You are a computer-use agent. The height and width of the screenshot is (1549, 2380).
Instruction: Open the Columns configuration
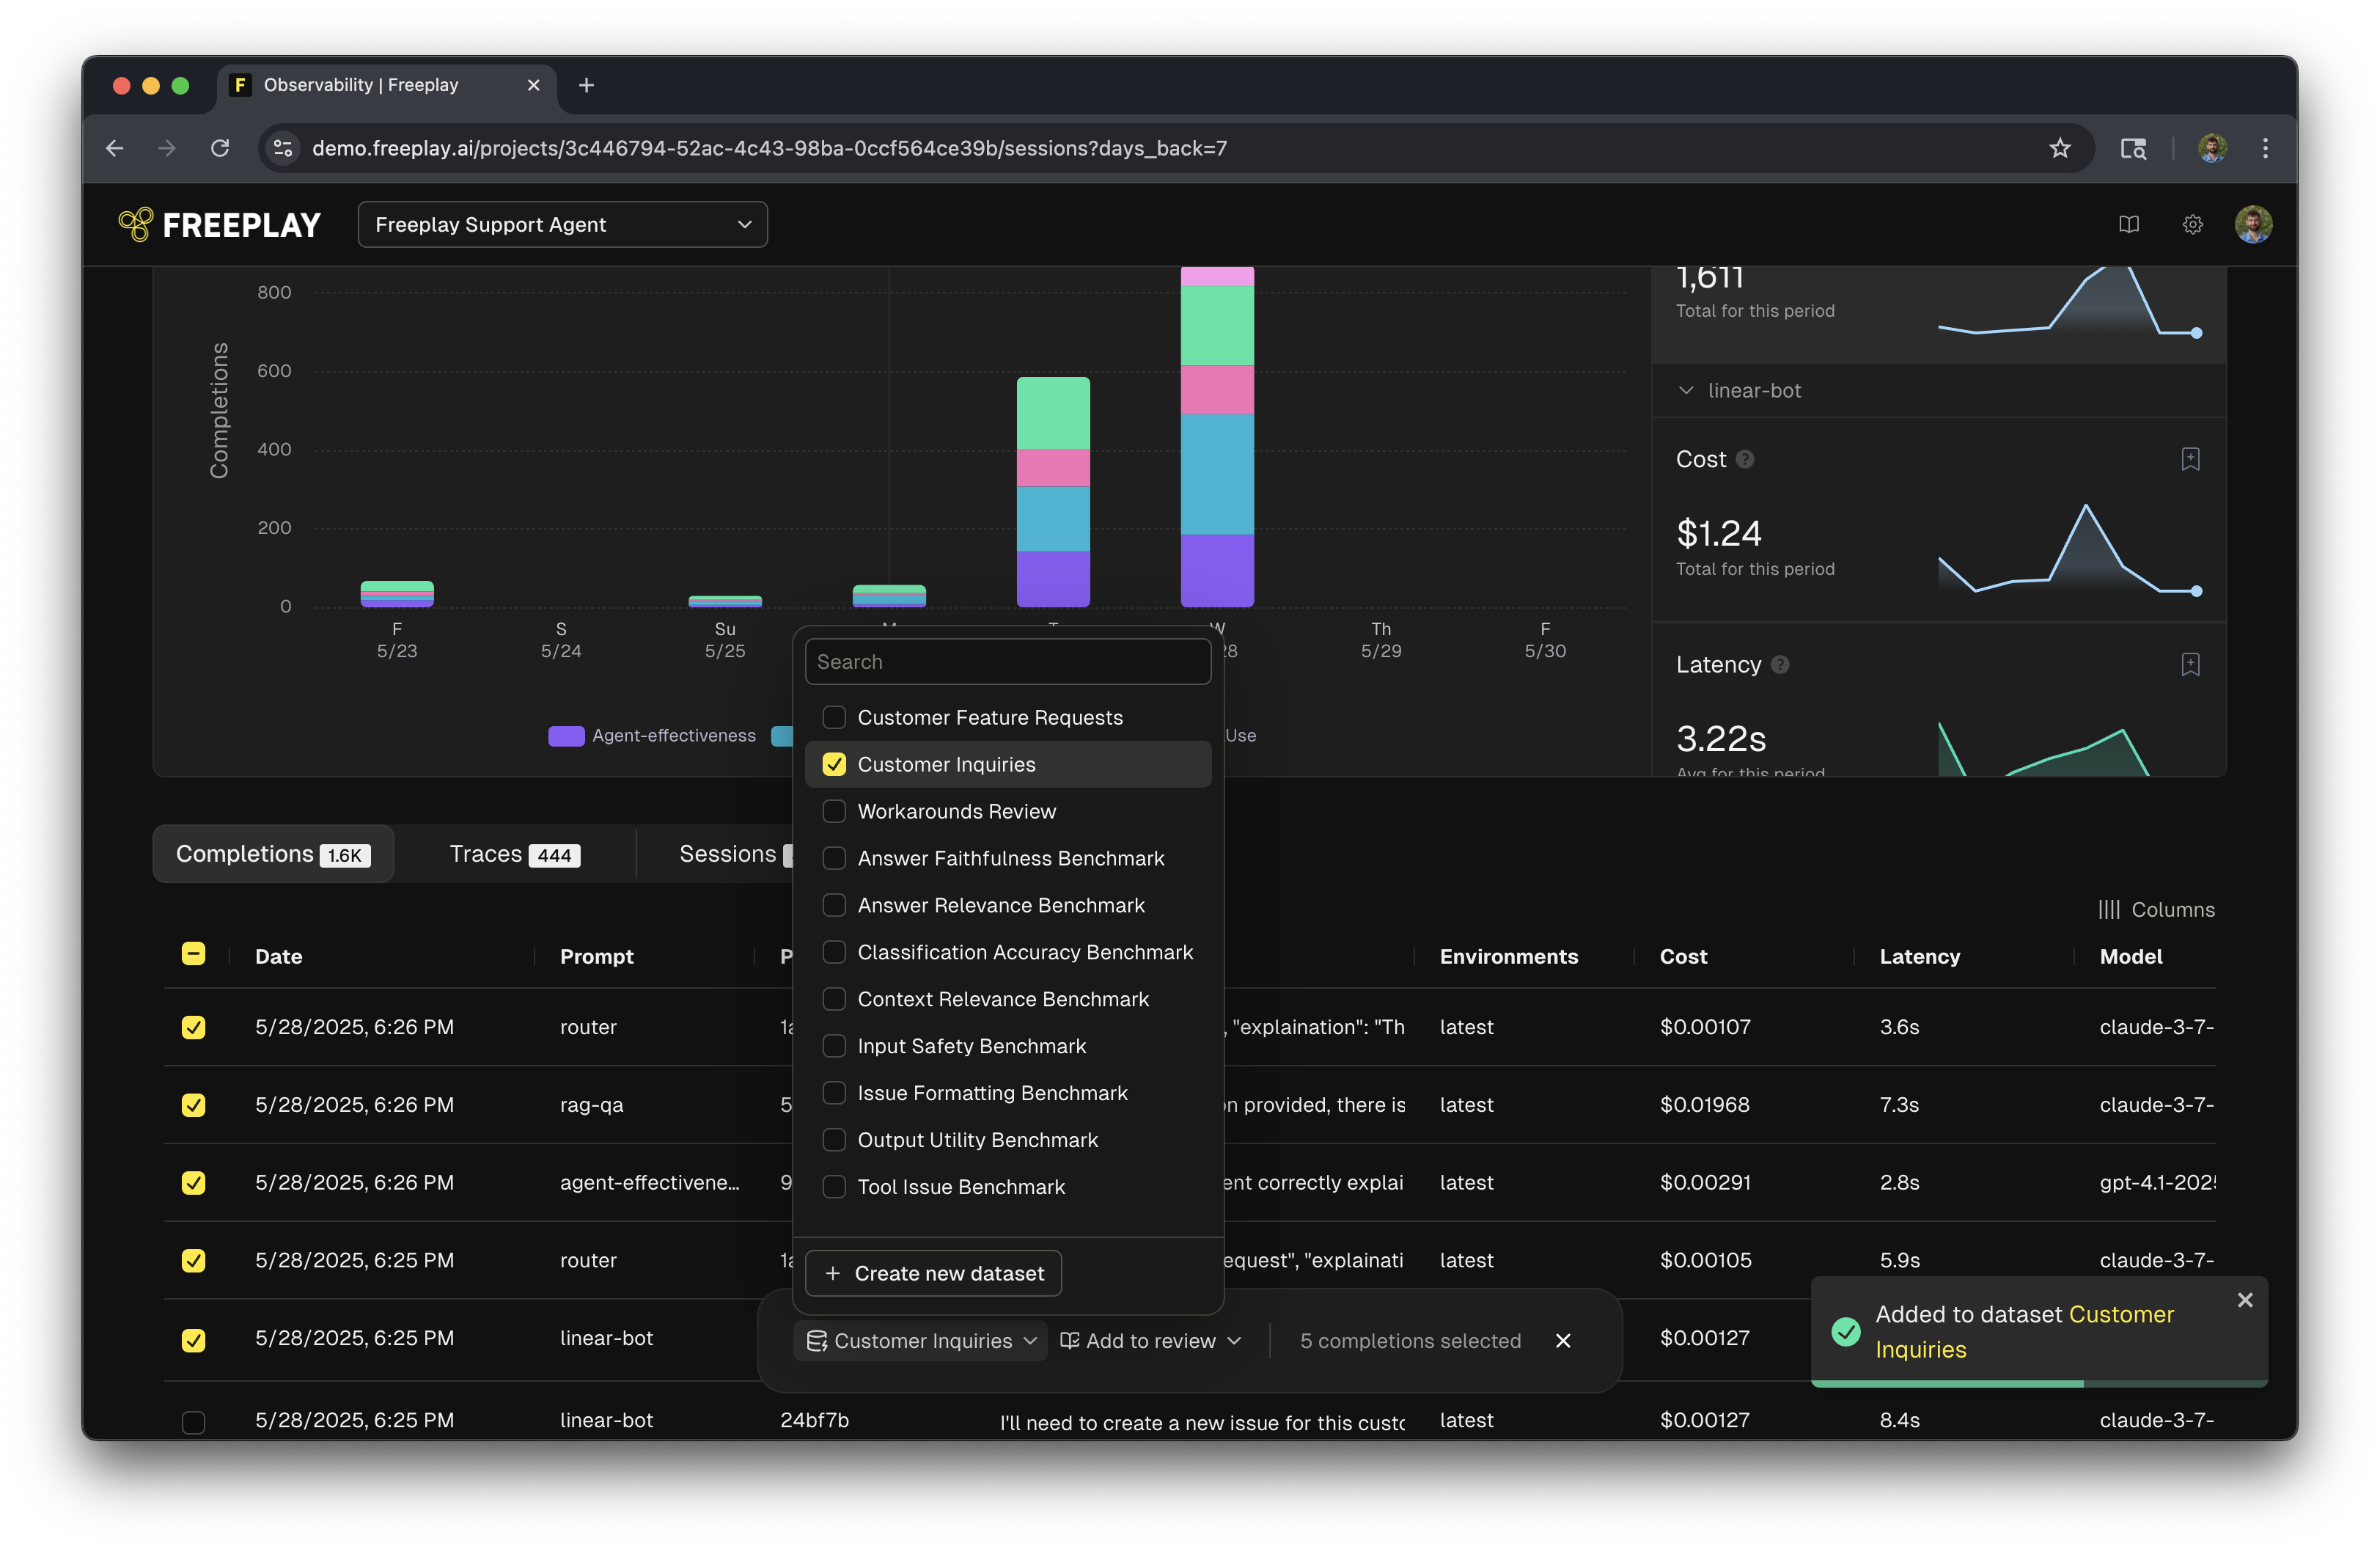(2156, 909)
